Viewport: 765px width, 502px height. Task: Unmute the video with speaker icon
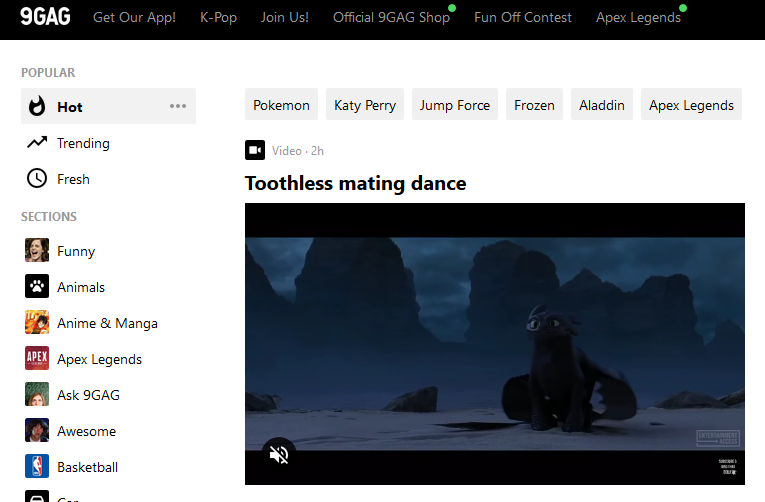click(279, 454)
